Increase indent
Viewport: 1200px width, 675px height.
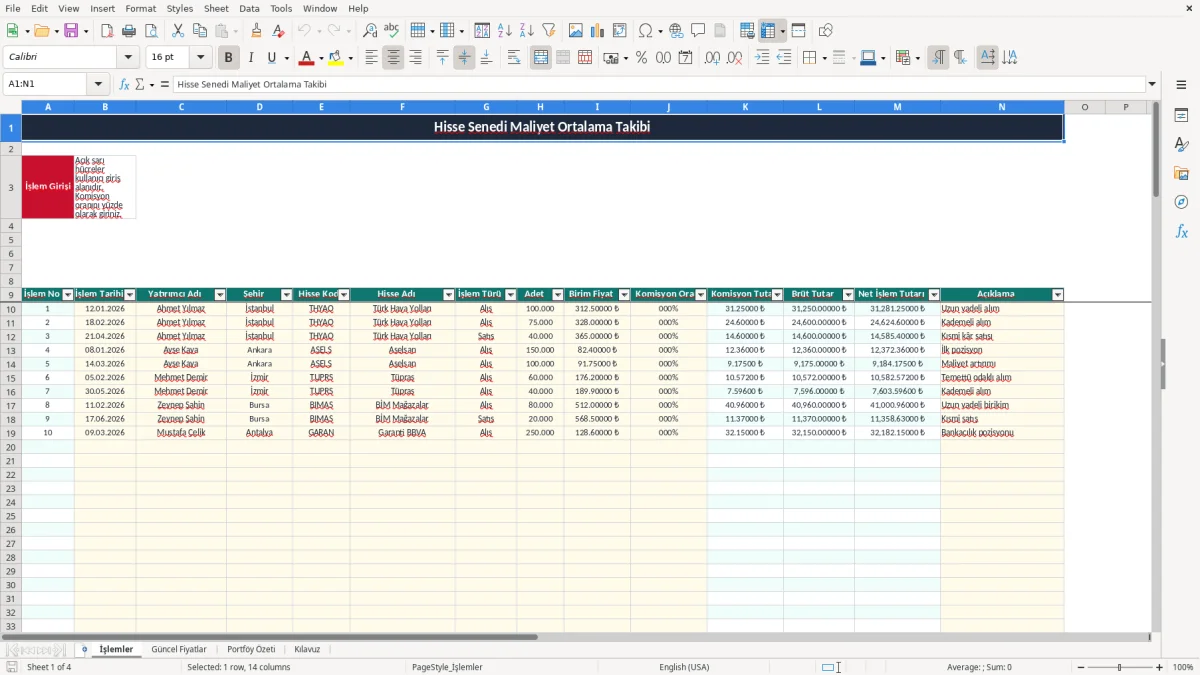[x=762, y=58]
